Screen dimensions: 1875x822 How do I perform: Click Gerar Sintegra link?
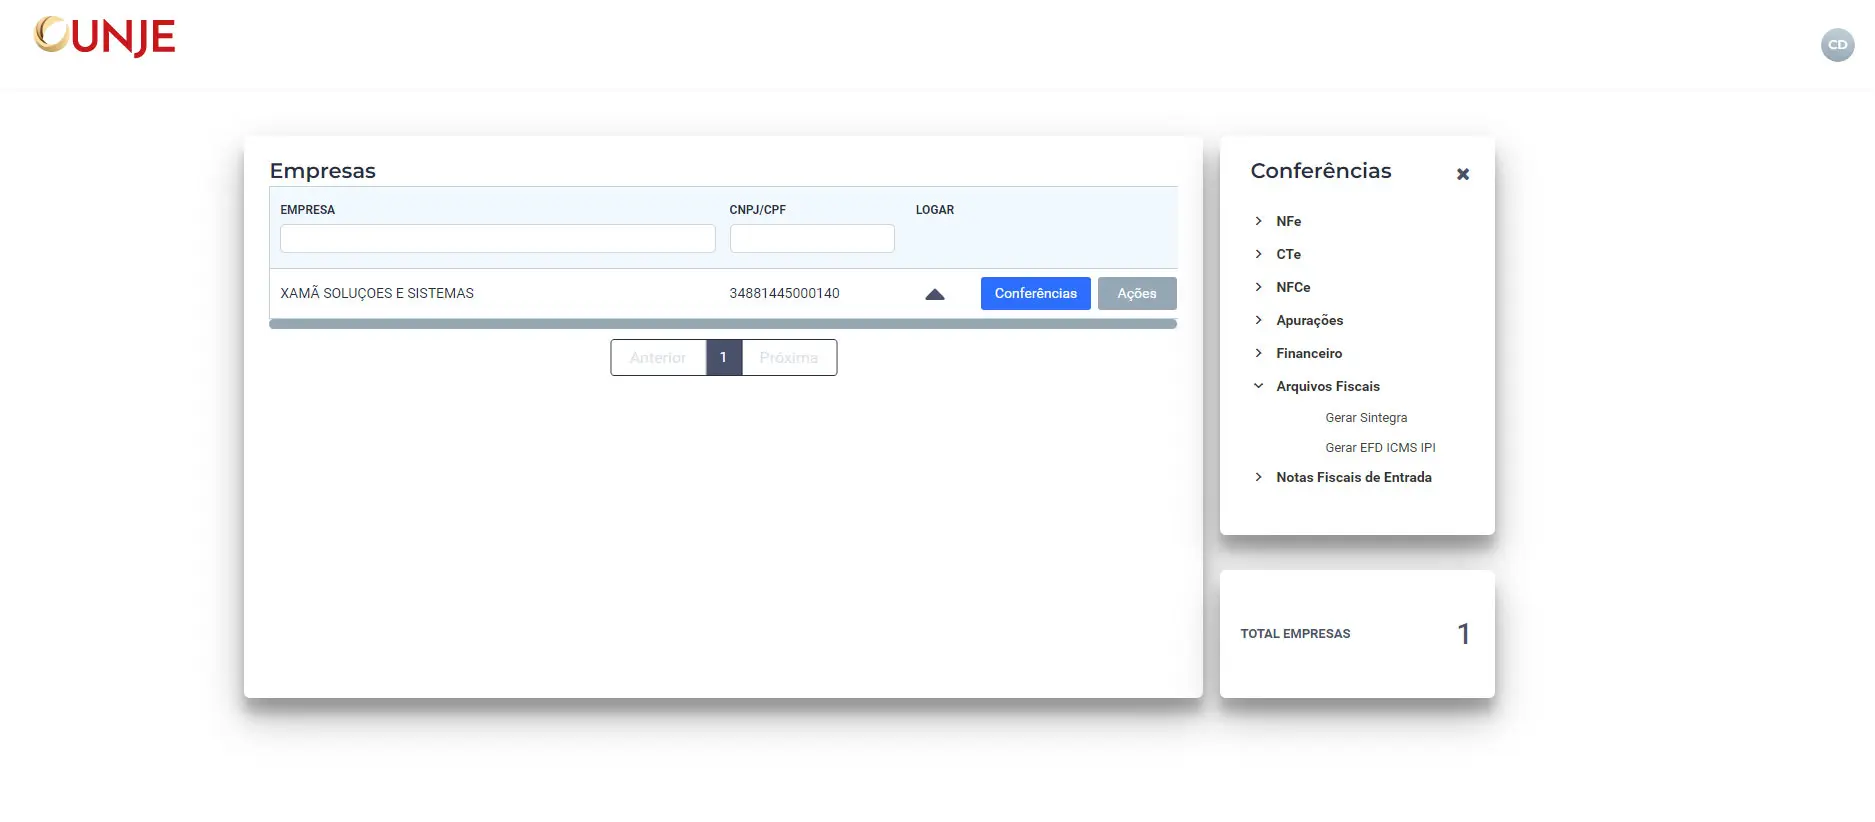point(1366,418)
